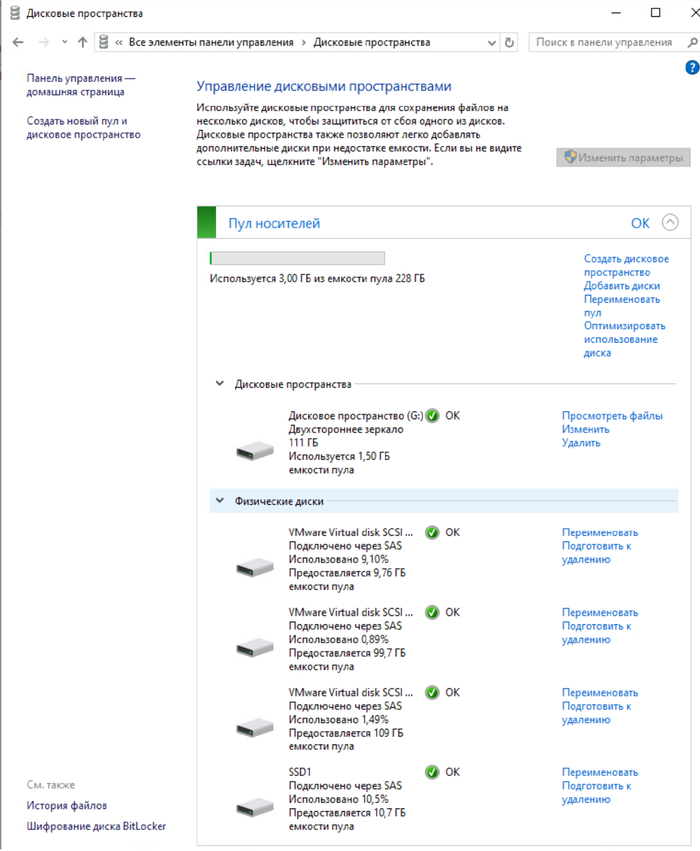Click the Storage Spaces icon in address bar
The height and width of the screenshot is (851, 700).
coord(104,43)
